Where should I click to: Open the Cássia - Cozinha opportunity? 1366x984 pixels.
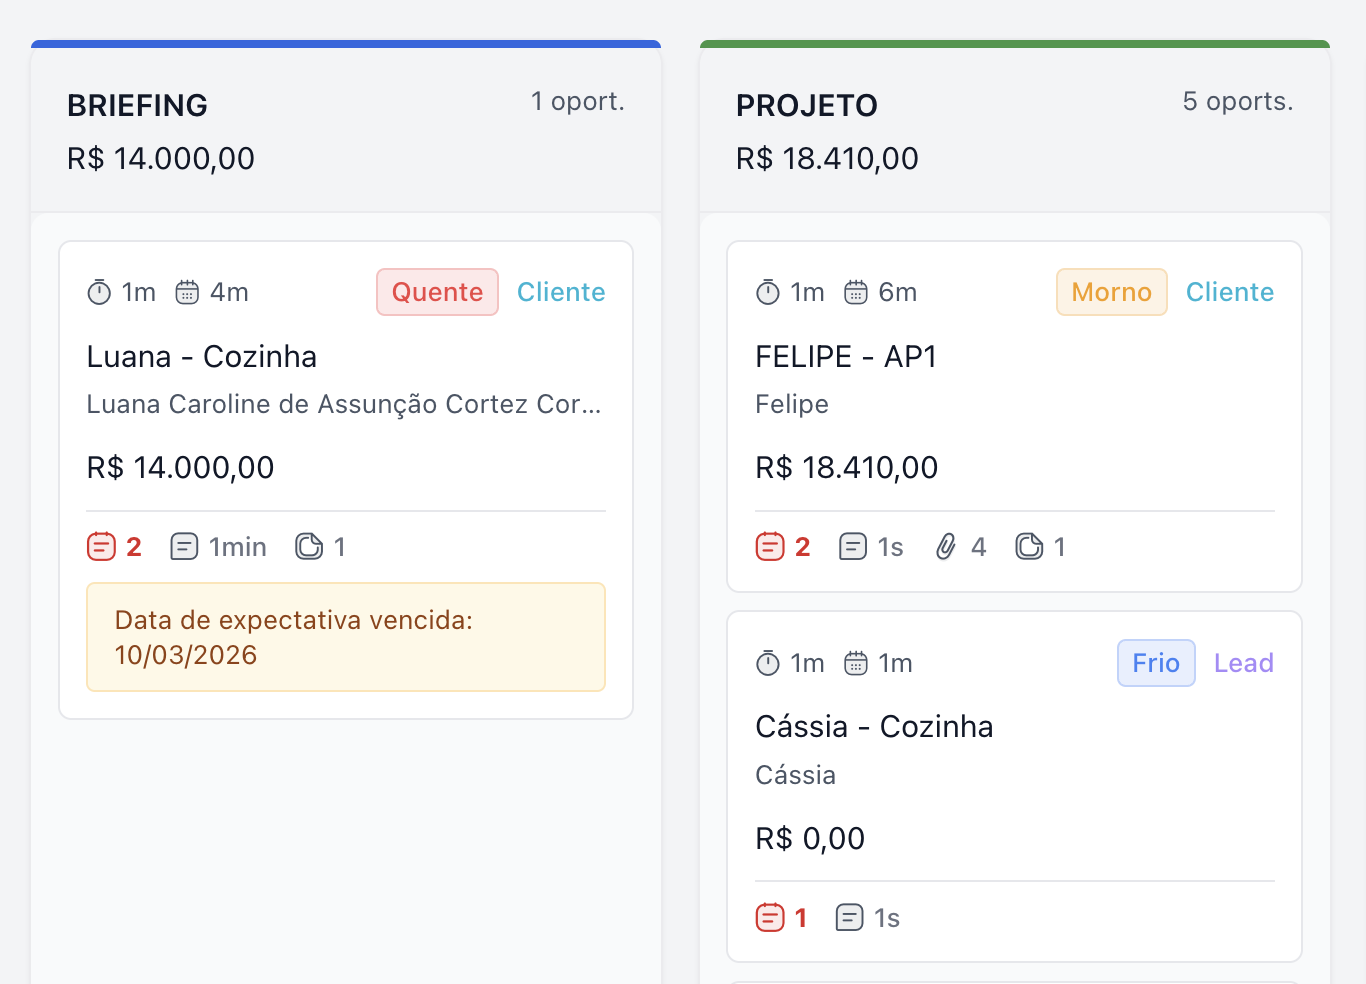coord(874,727)
